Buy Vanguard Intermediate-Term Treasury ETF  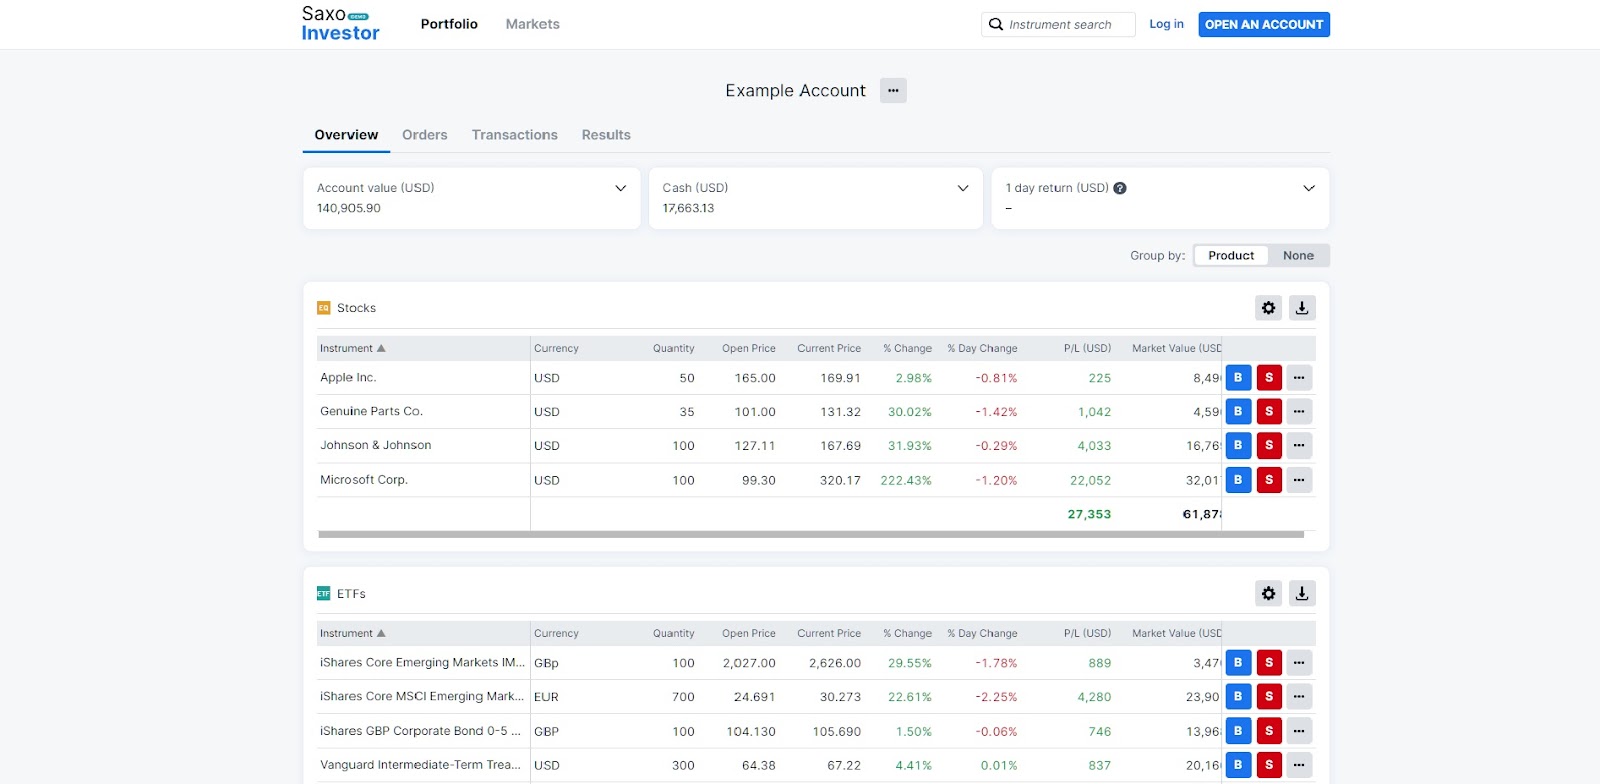click(x=1238, y=765)
